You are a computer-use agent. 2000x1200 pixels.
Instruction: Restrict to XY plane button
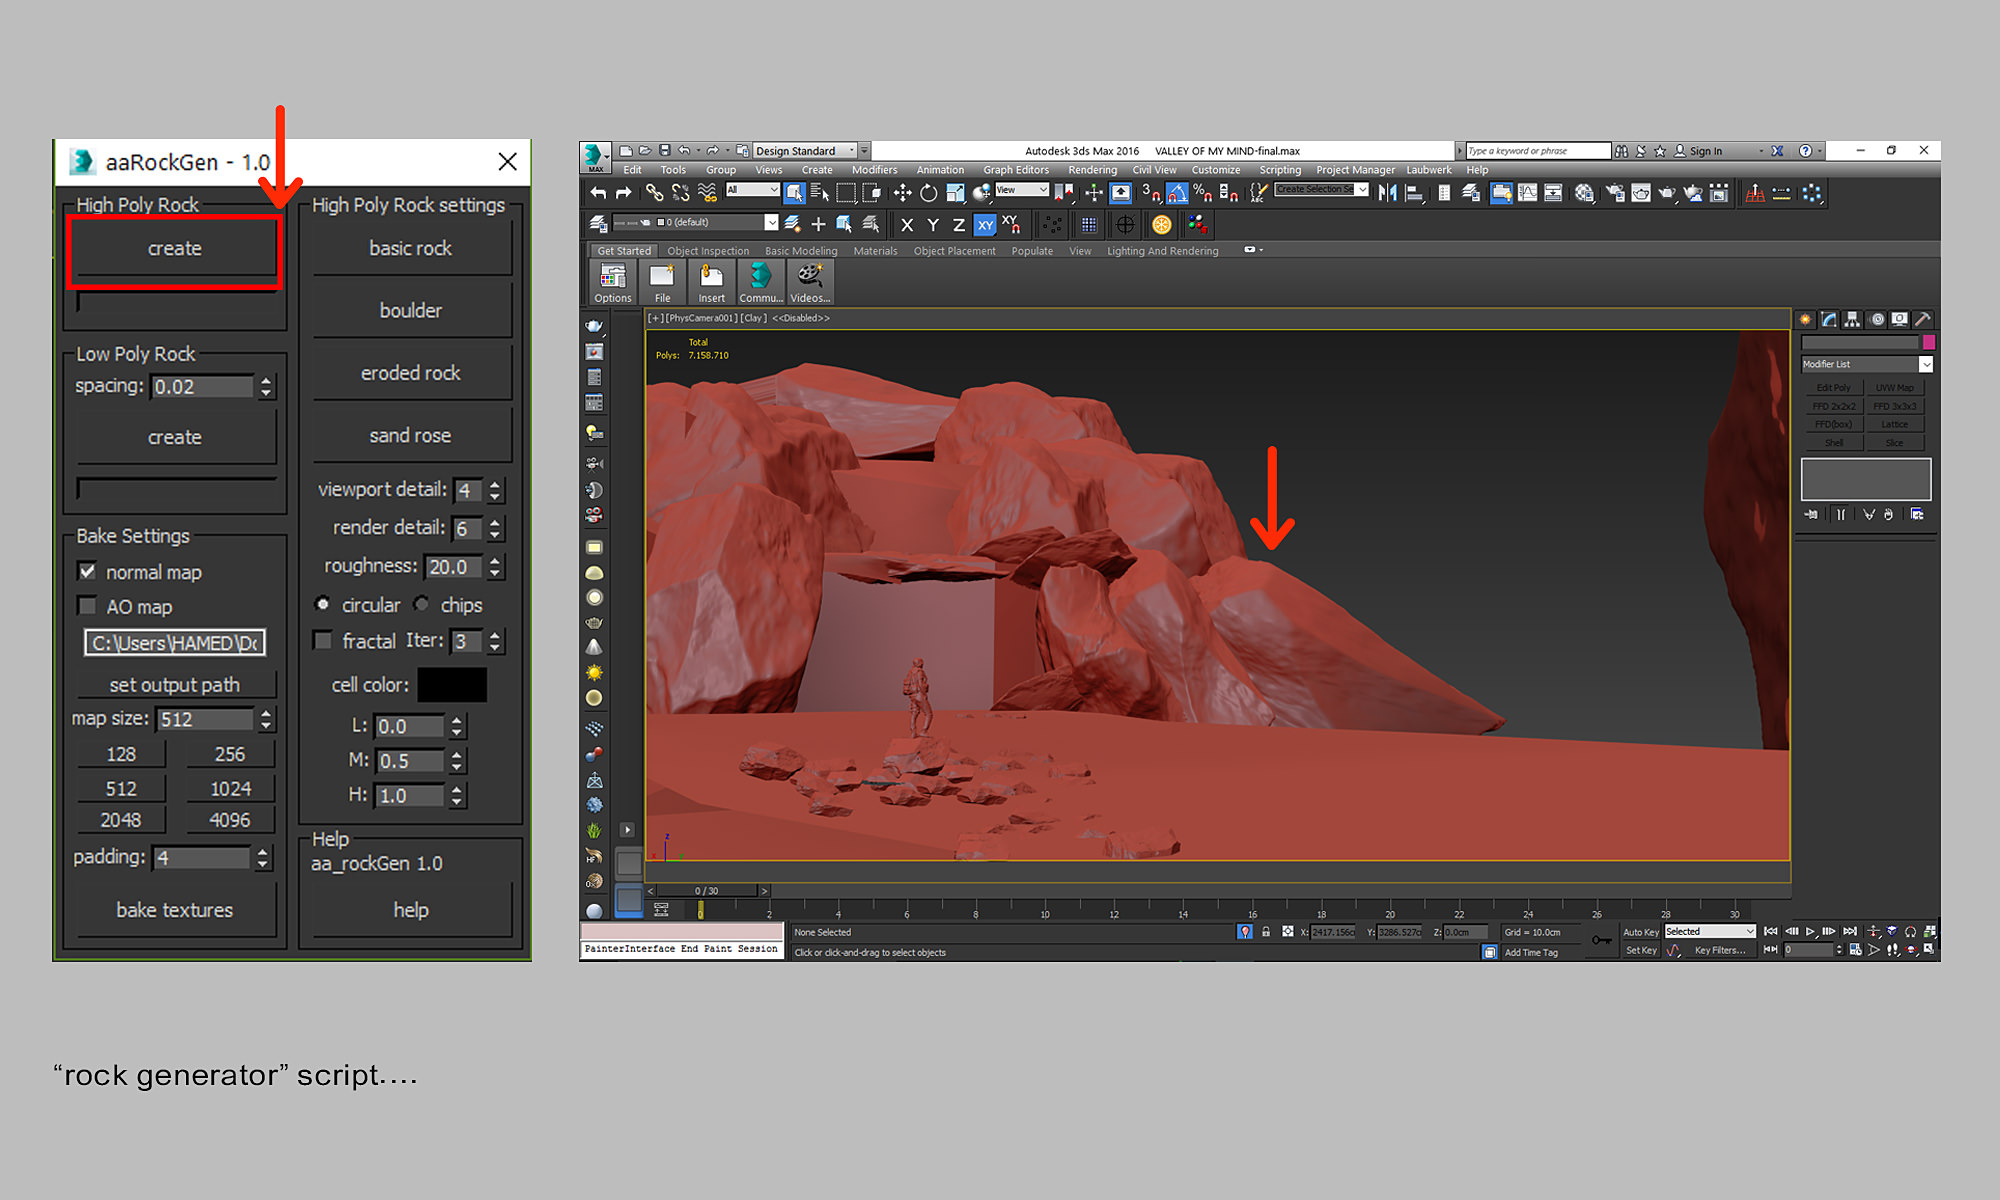pyautogui.click(x=985, y=225)
